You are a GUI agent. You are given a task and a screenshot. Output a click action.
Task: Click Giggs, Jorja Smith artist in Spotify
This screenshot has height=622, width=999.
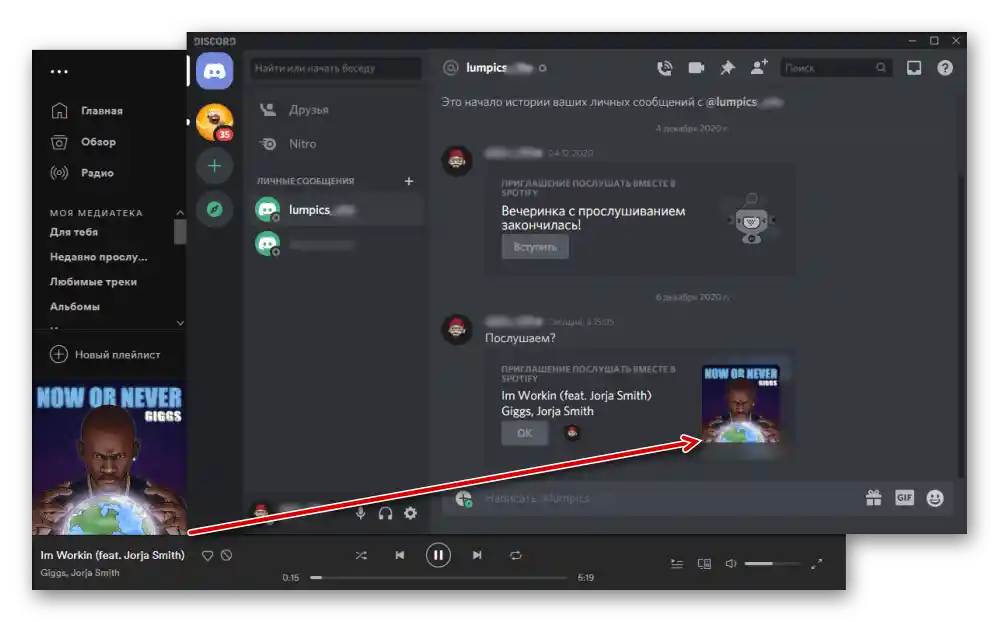80,572
